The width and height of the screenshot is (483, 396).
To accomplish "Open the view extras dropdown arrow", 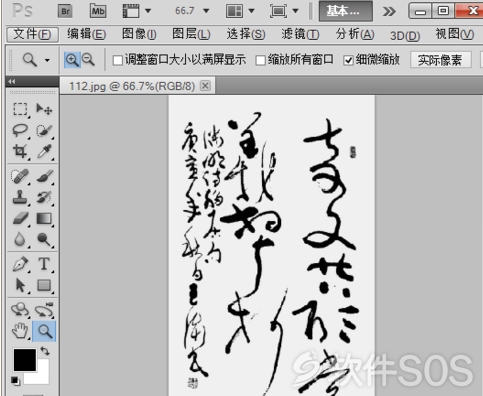I will coord(148,11).
